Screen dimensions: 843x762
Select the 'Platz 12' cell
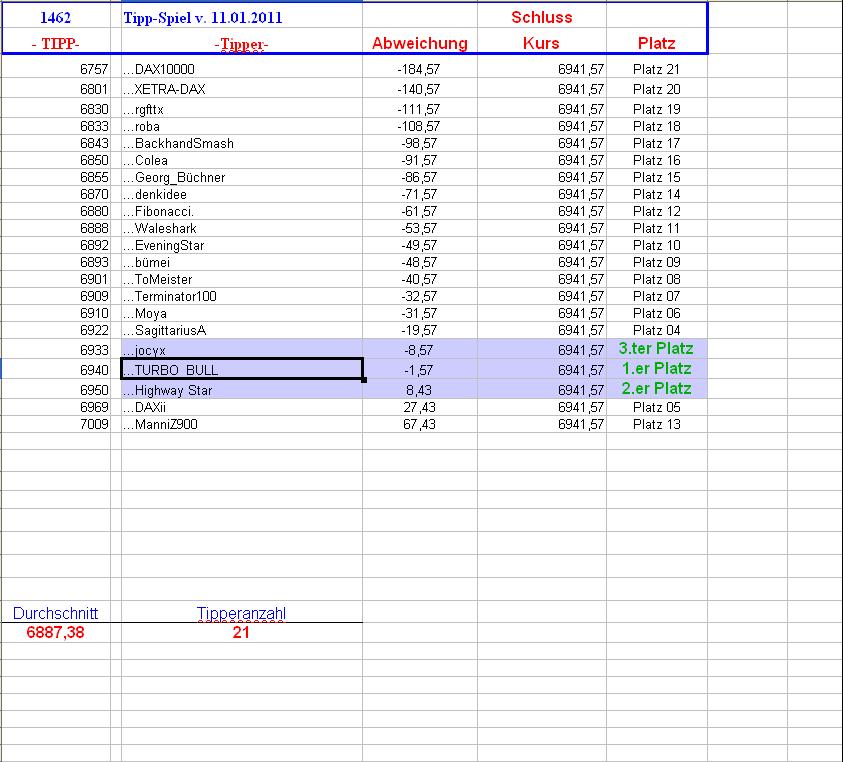(x=656, y=211)
